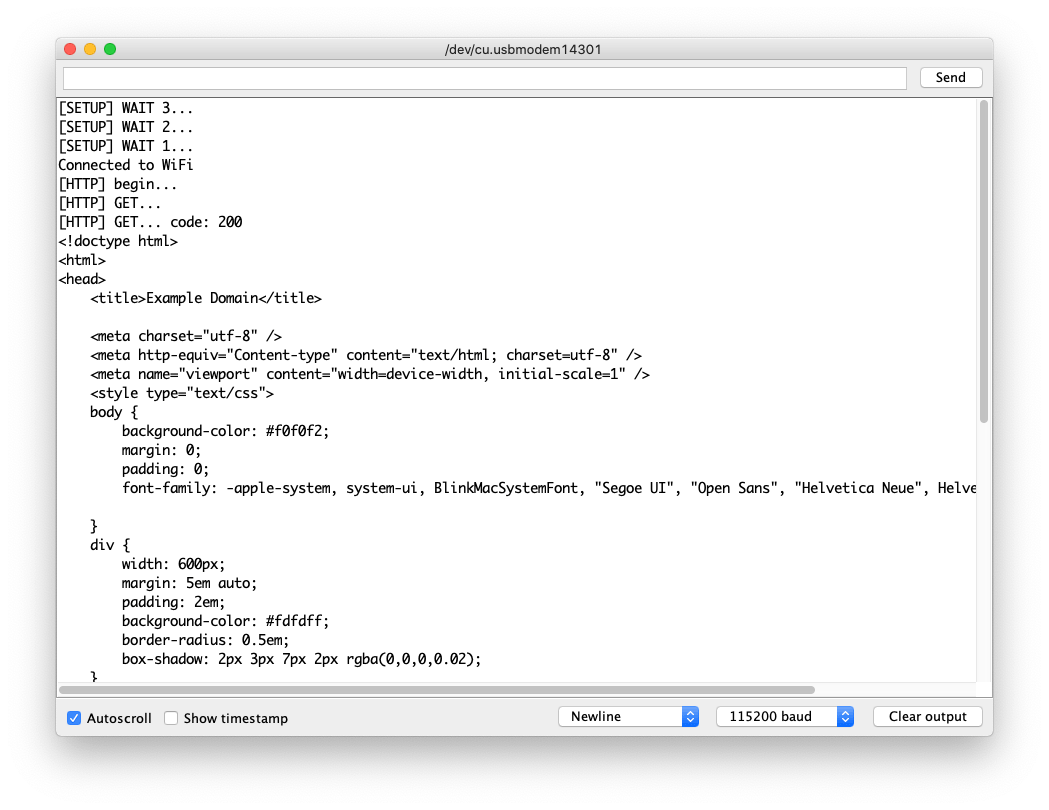The image size is (1049, 810).
Task: Click the "background-color: #fdfdff;" line
Action: 225,621
